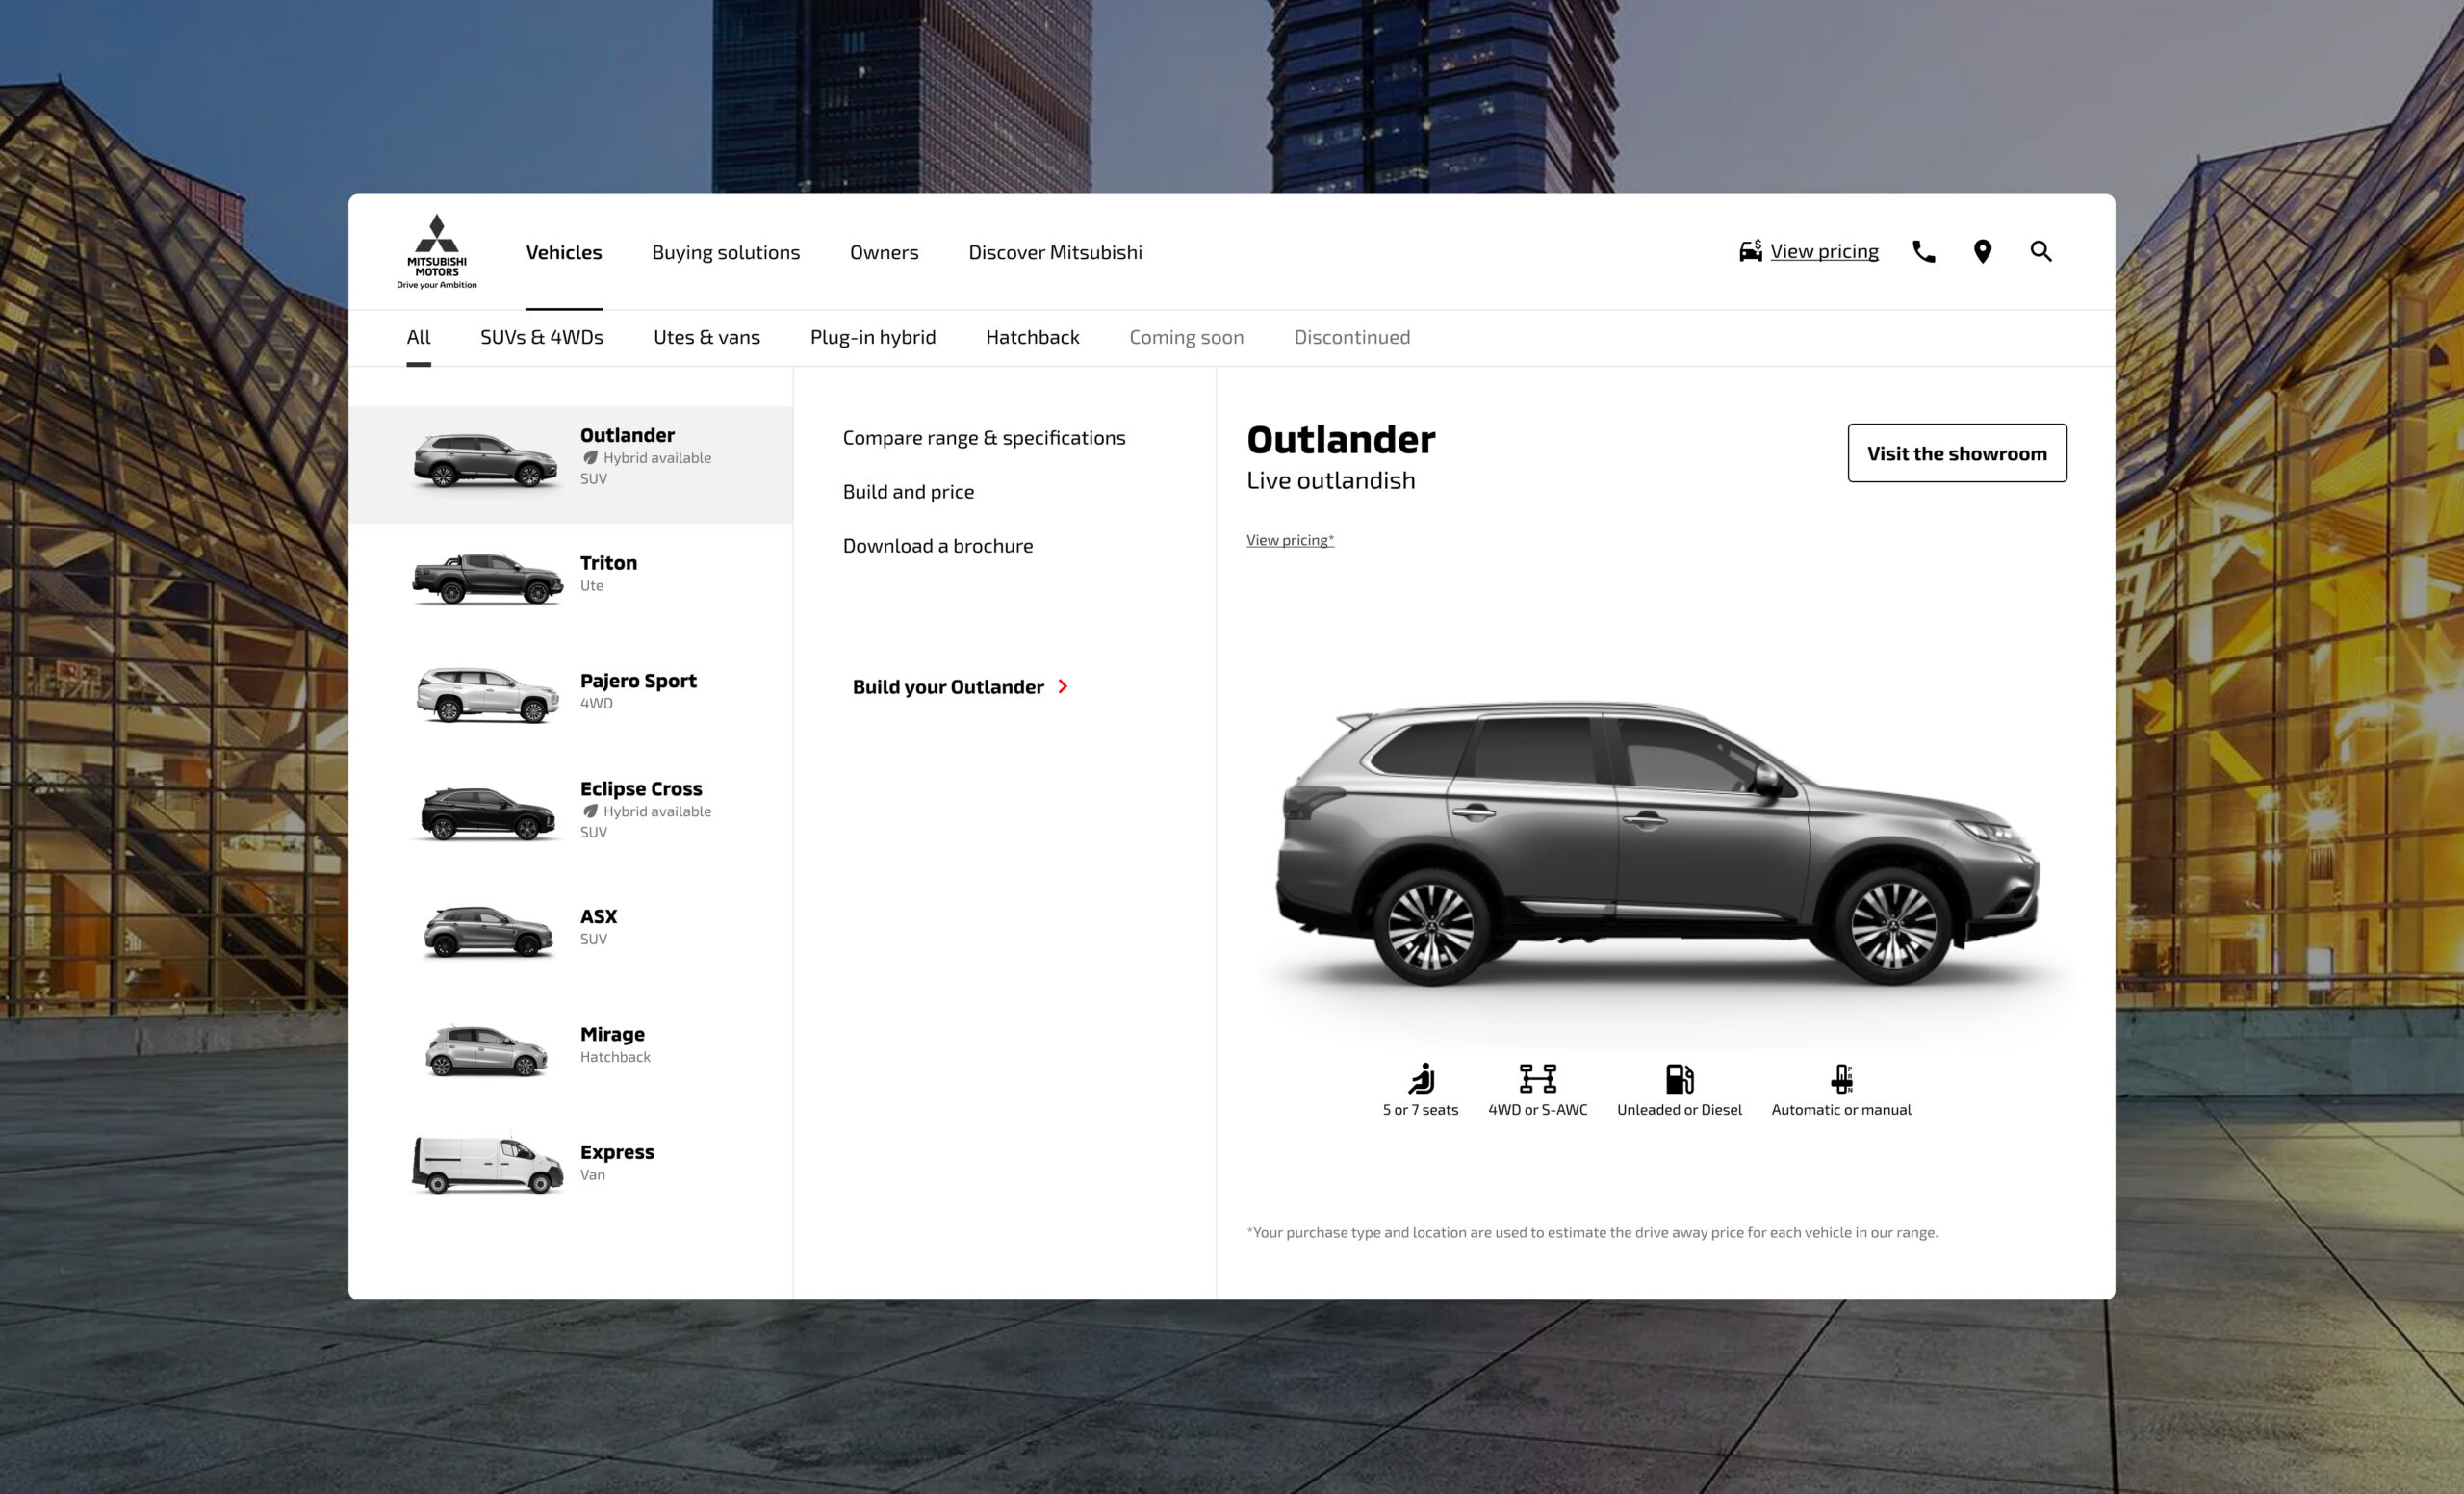Click the Triton name in the list
Image resolution: width=2464 pixels, height=1494 pixels.
[608, 563]
